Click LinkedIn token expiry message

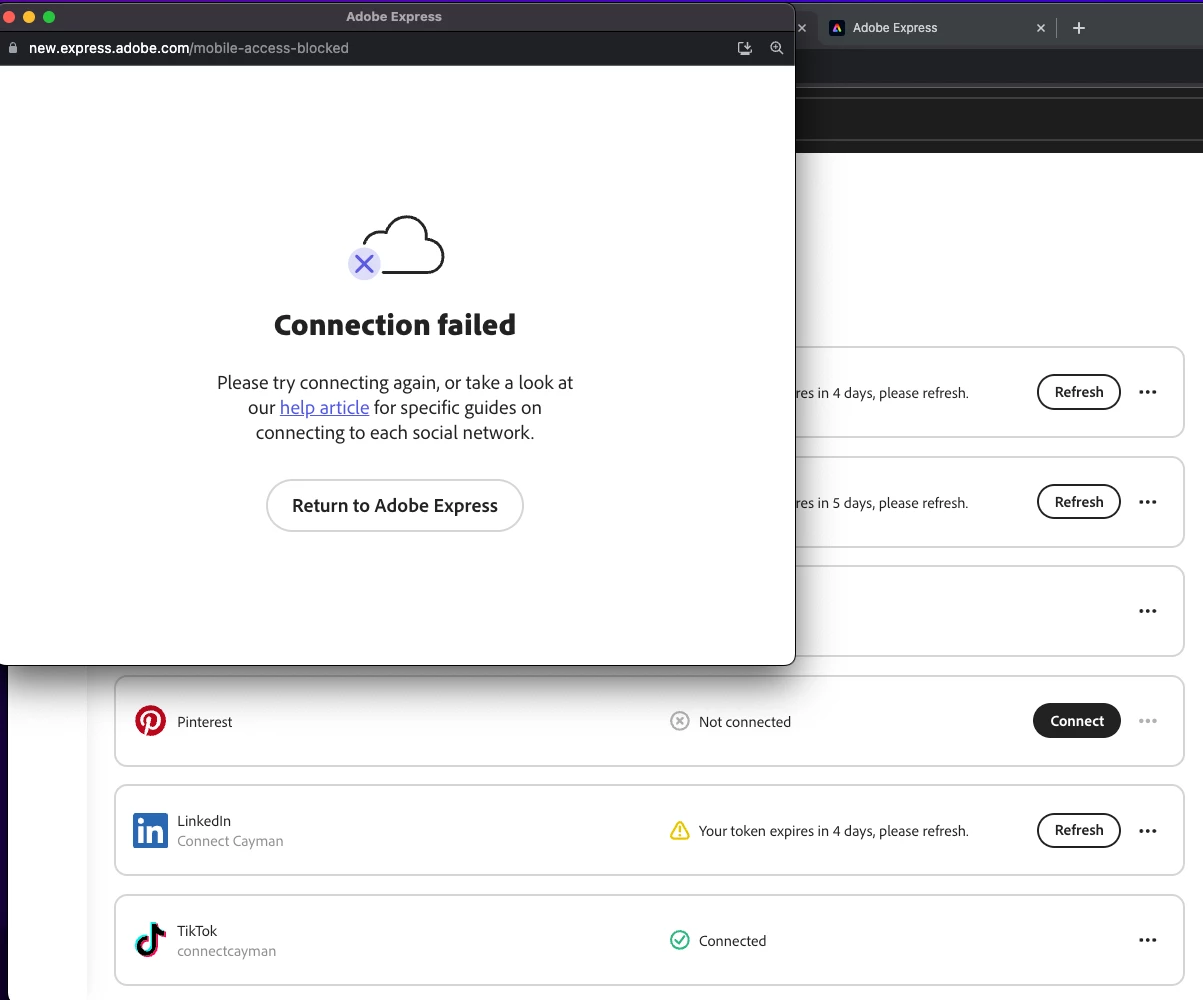[x=834, y=831]
